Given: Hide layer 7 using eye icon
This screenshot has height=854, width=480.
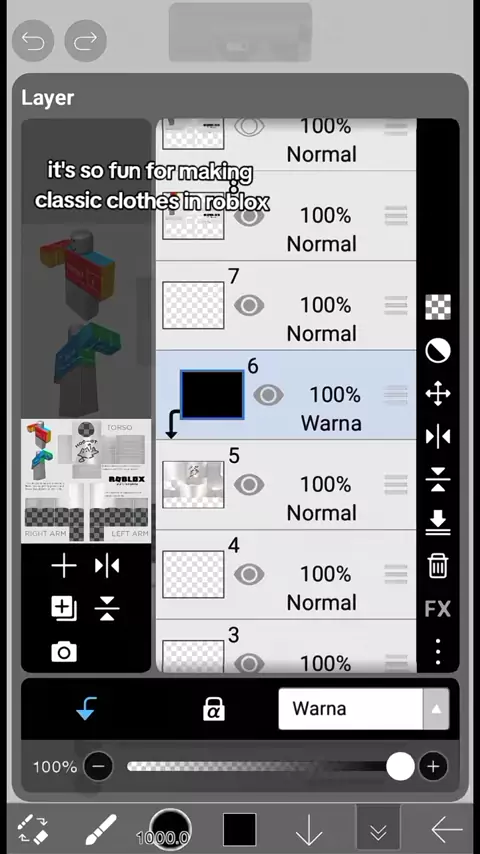Looking at the screenshot, I should pos(249,305).
